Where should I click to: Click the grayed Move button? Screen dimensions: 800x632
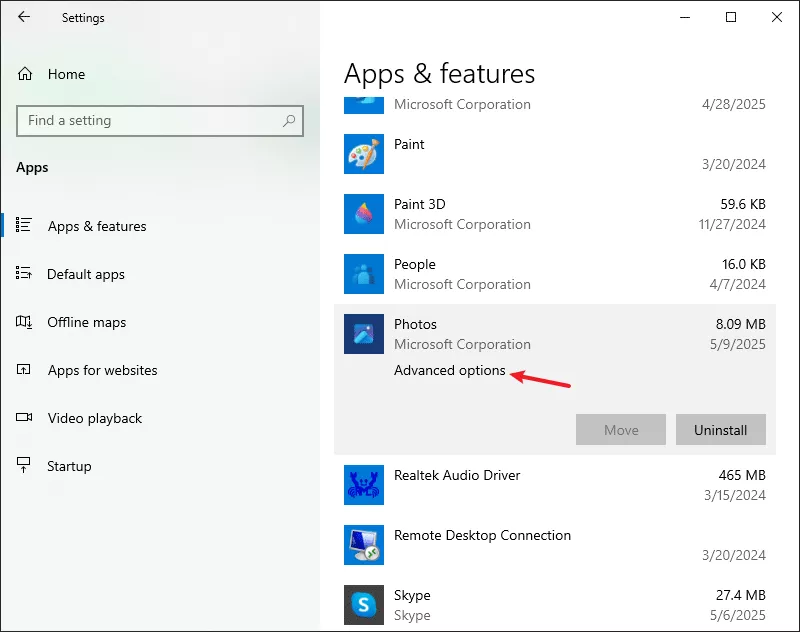620,429
